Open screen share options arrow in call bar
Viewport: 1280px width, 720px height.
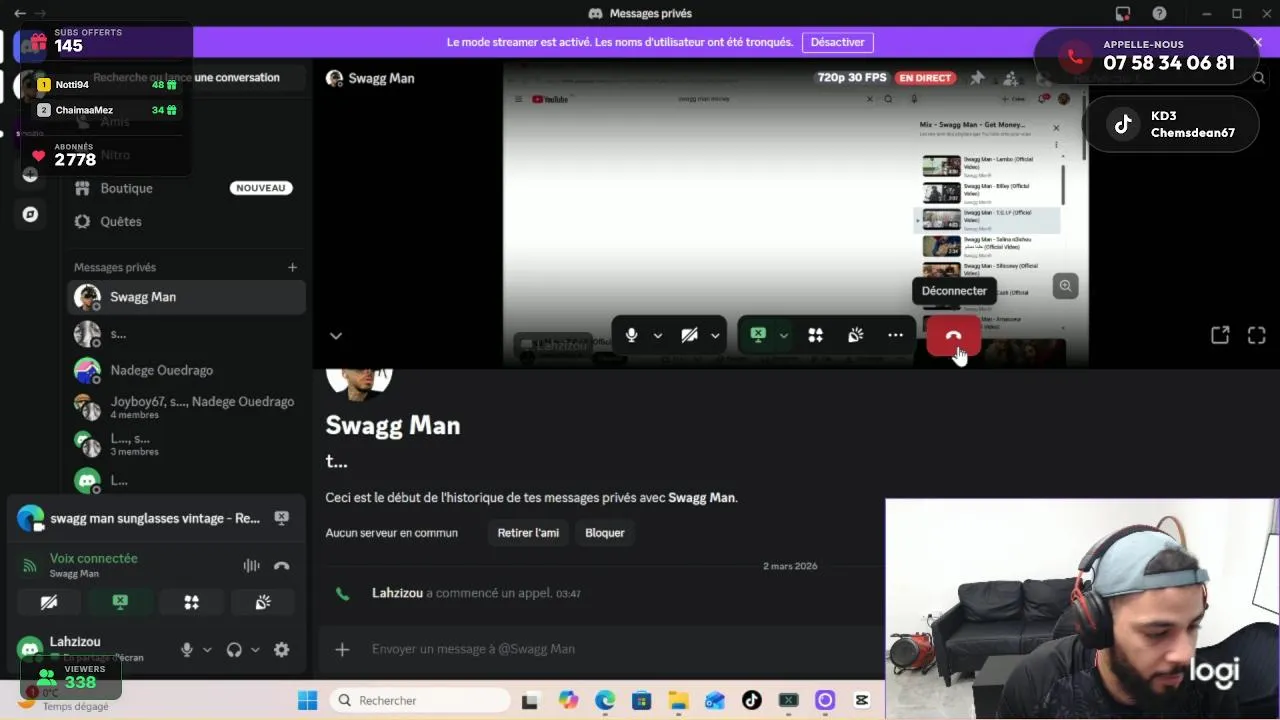(783, 336)
